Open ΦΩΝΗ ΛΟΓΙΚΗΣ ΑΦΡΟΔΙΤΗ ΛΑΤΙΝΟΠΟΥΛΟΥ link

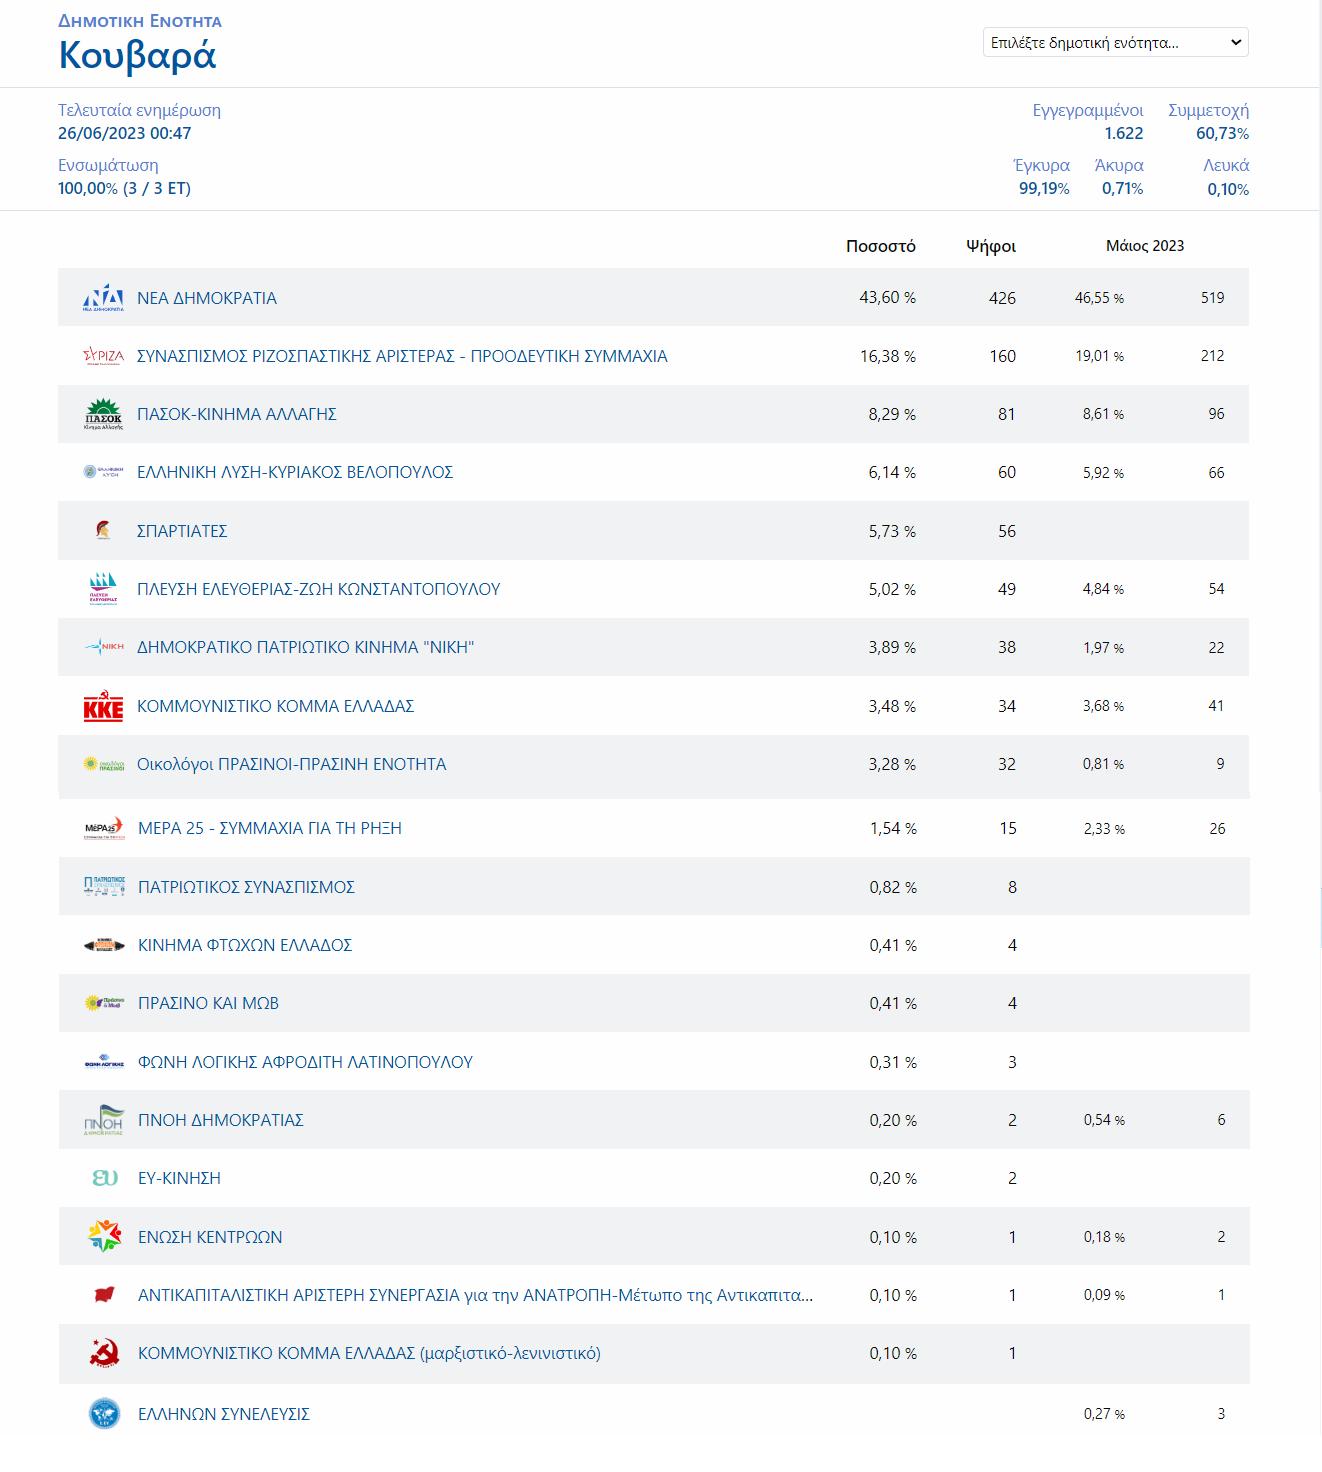(x=306, y=1062)
